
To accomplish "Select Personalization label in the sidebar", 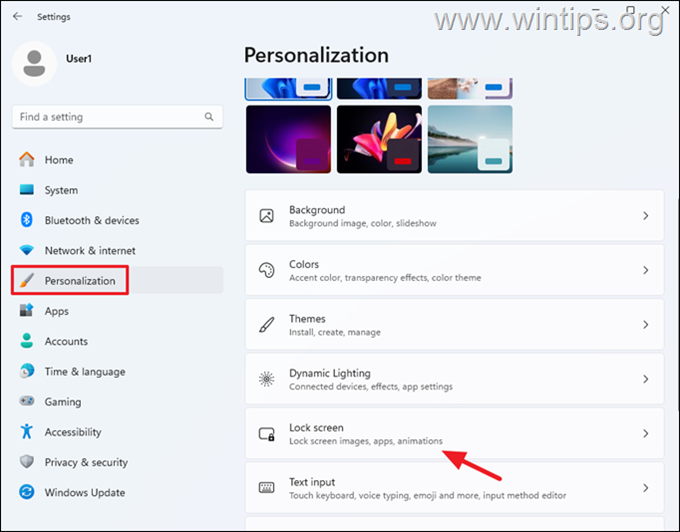I will [80, 281].
